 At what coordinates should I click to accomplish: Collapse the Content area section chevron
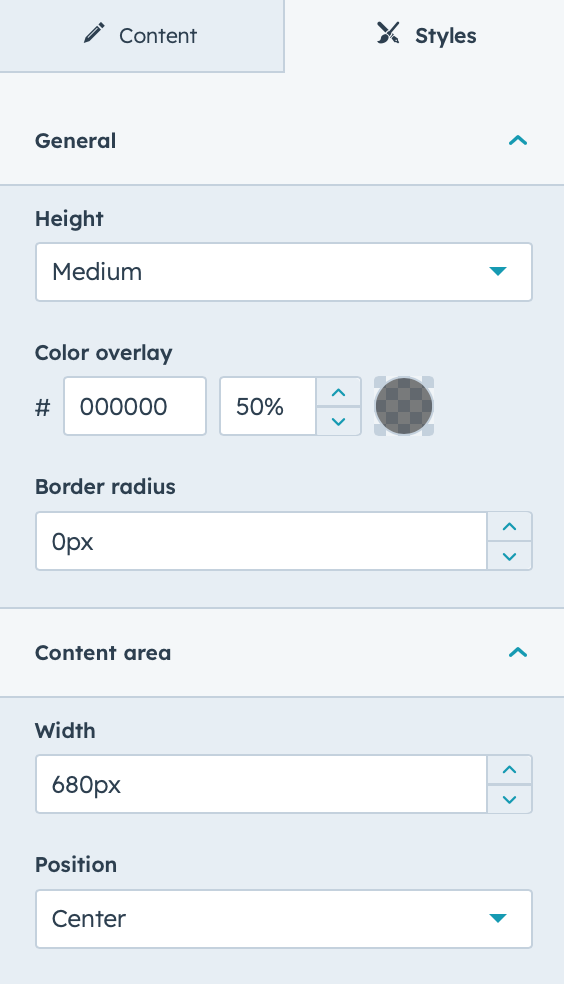[x=518, y=653]
